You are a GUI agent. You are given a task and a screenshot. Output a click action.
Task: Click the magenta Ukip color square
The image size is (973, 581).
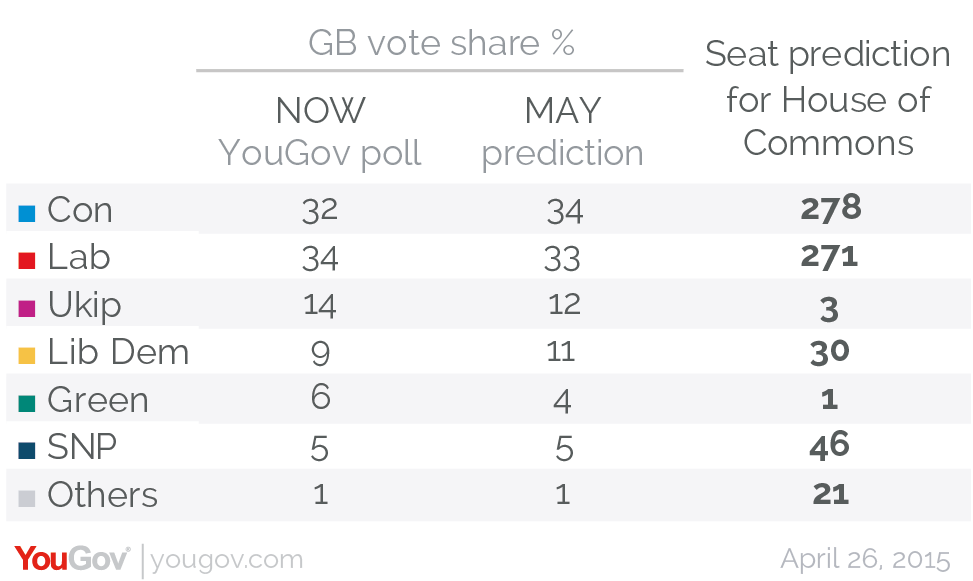27,309
